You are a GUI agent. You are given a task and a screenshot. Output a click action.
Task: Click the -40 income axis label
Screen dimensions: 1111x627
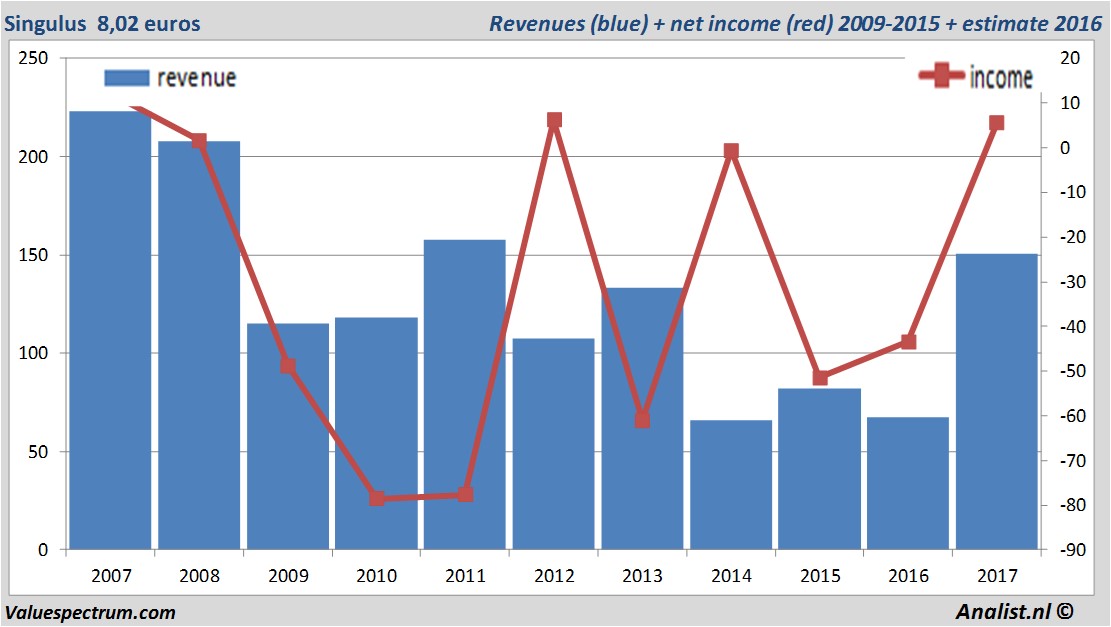pos(1073,327)
